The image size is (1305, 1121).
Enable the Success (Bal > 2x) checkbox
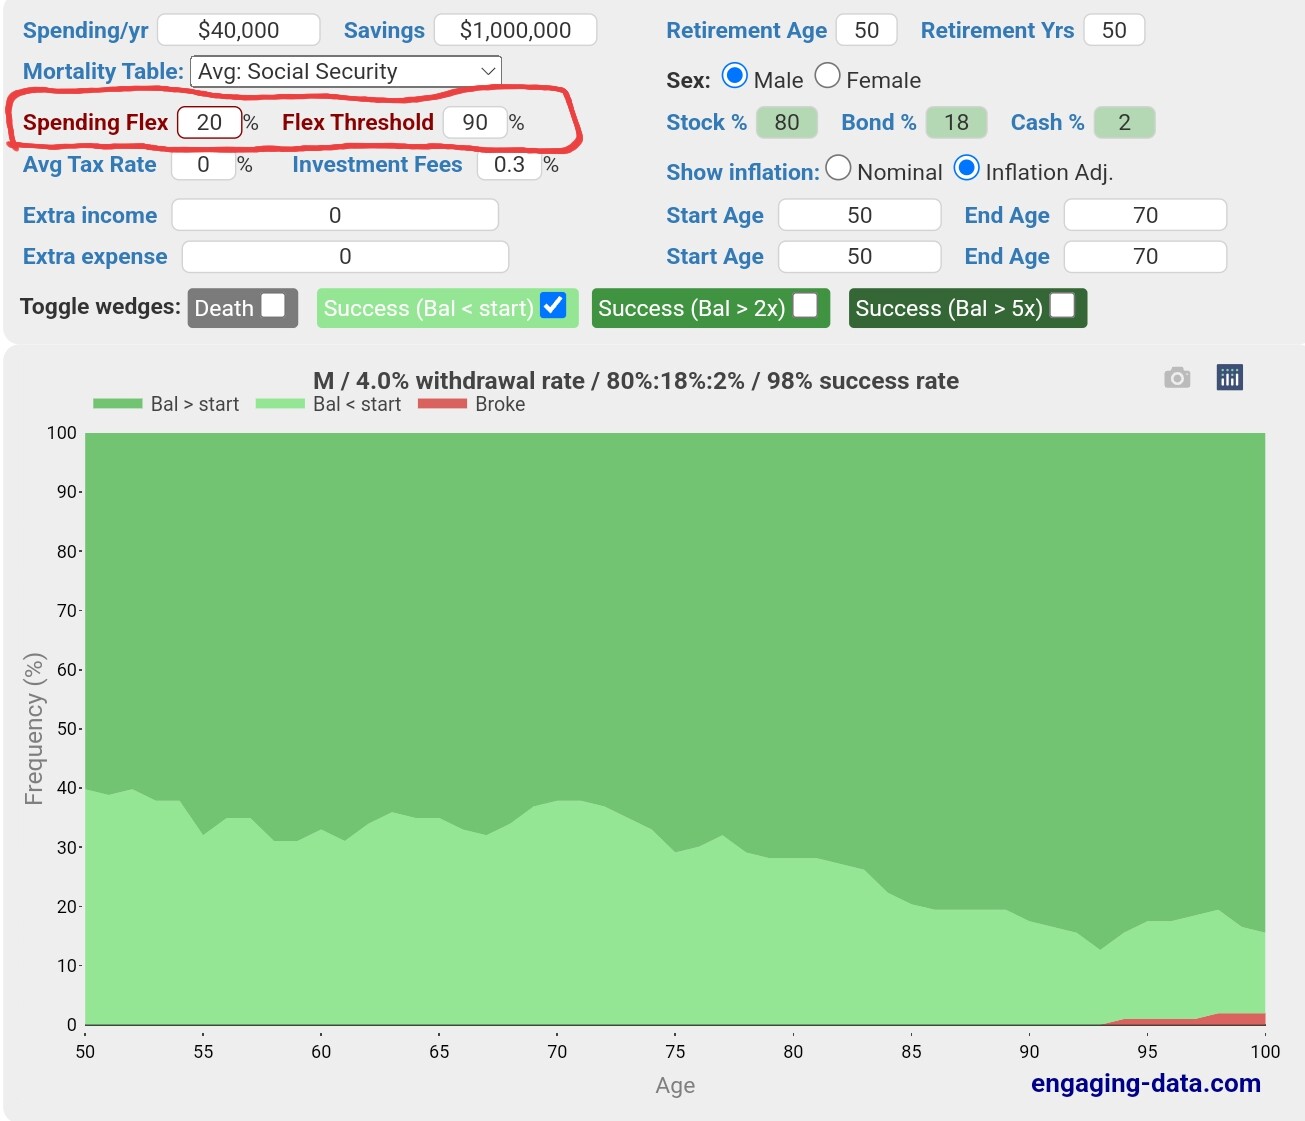click(x=805, y=305)
